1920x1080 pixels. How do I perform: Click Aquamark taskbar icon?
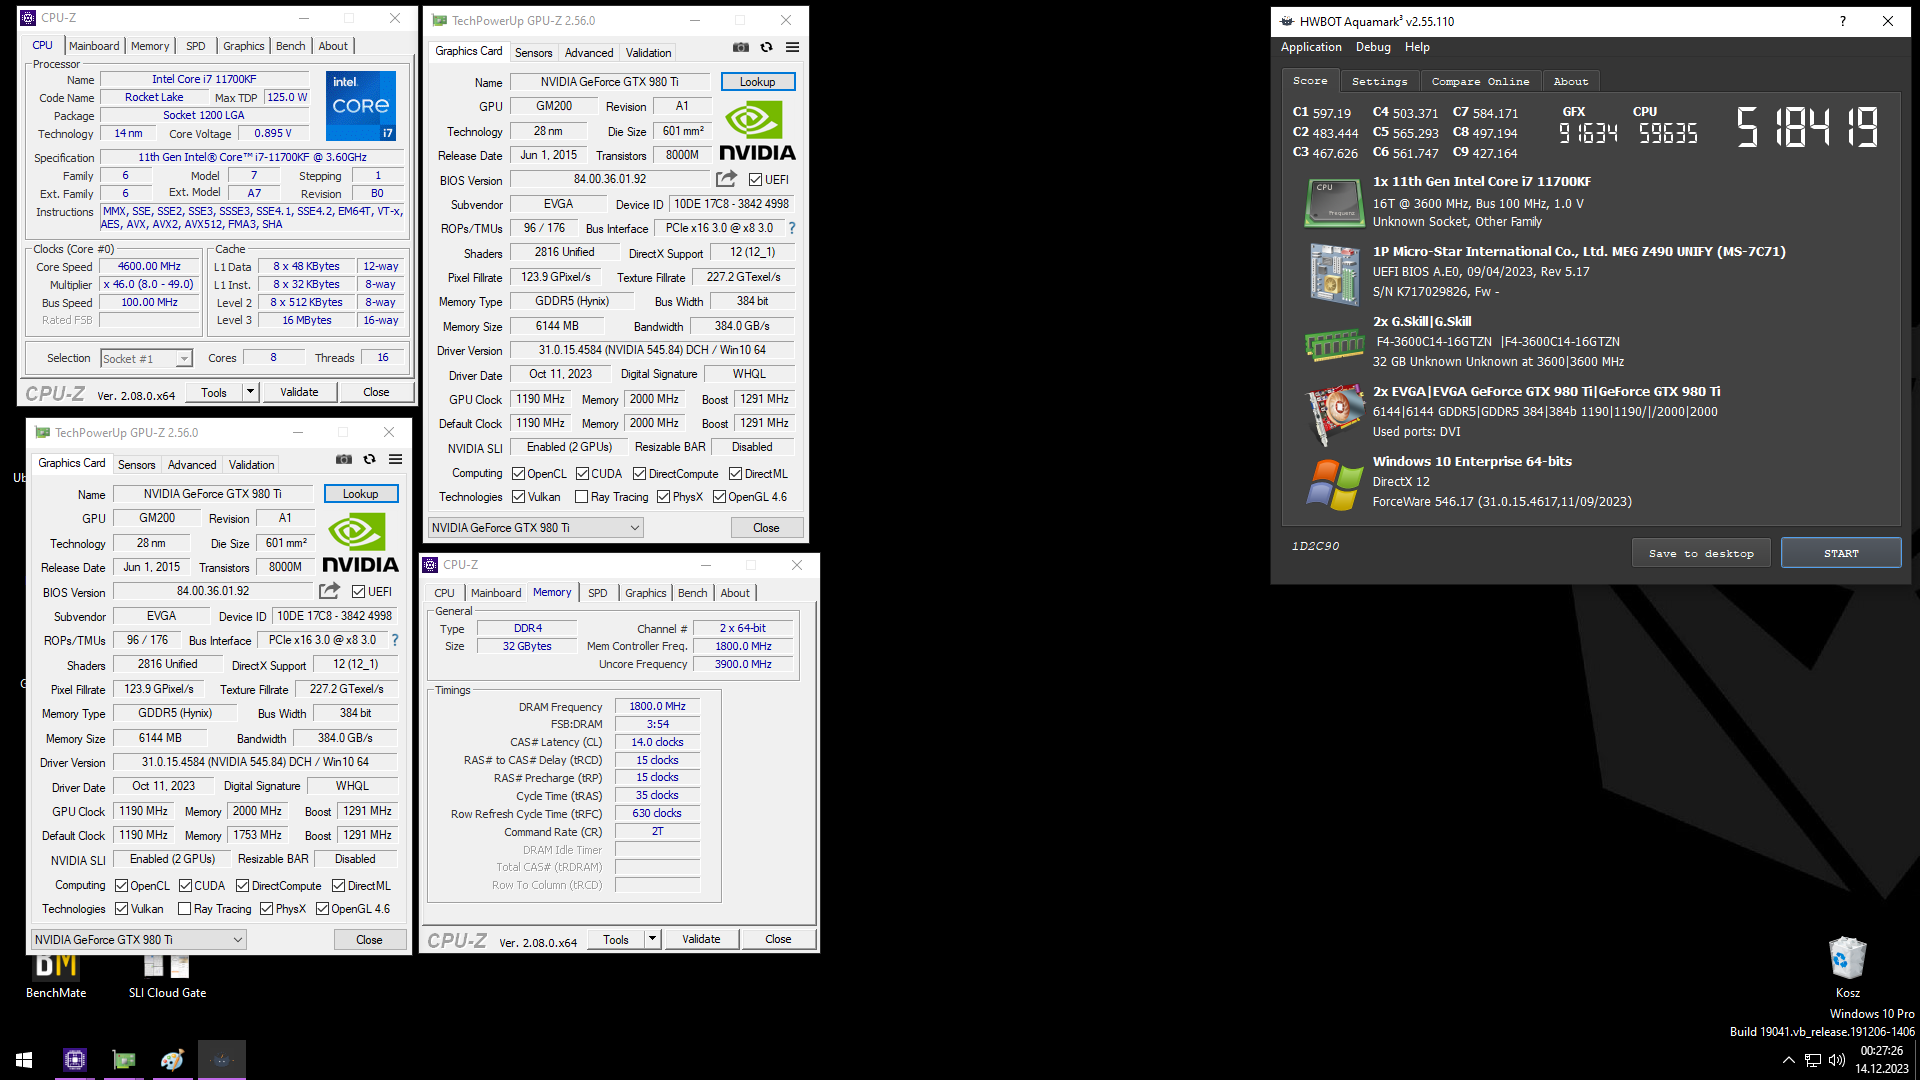[x=222, y=1060]
